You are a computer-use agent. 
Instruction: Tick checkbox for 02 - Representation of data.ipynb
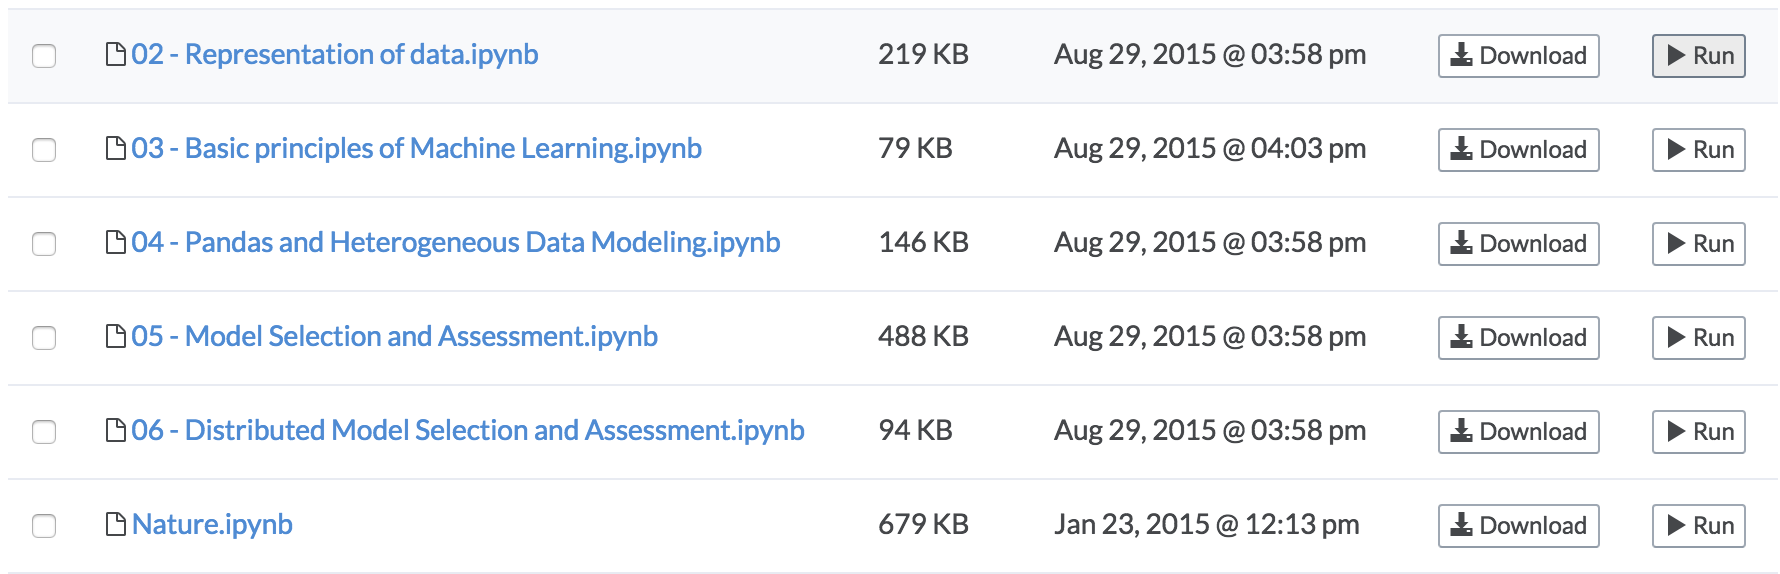[44, 56]
